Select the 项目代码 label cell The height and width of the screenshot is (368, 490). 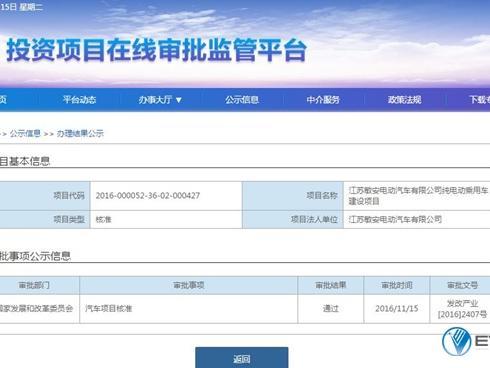coord(45,196)
